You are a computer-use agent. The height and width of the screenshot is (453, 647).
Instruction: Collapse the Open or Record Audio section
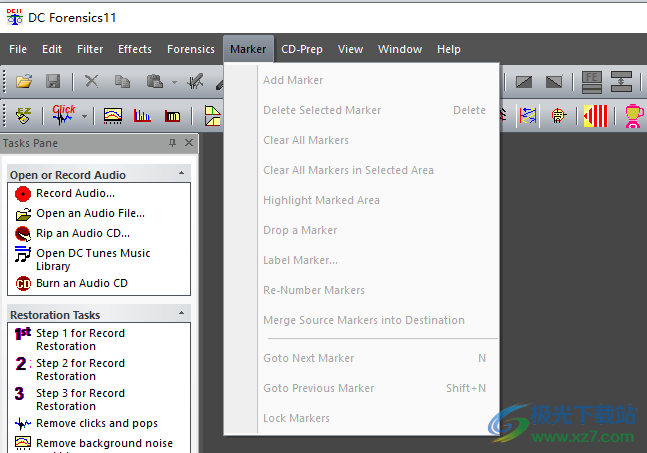tap(182, 174)
